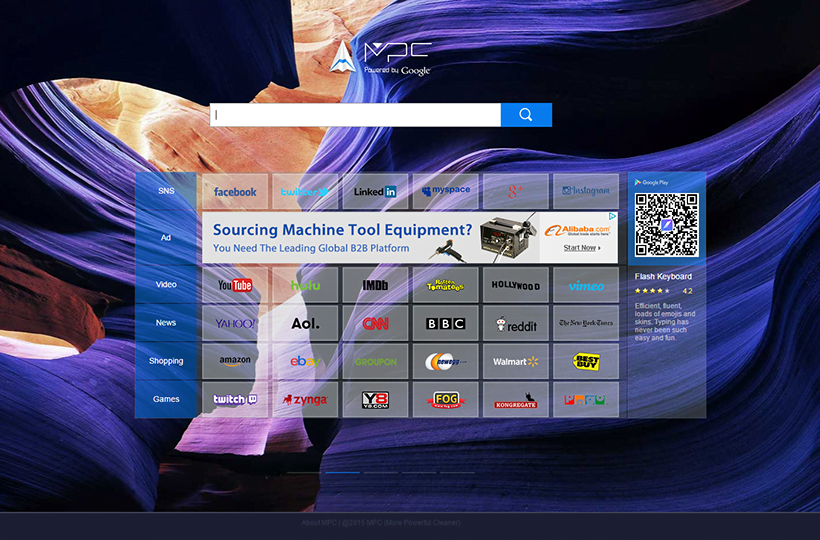Select the Video category
This screenshot has width=820, height=540.
point(166,284)
